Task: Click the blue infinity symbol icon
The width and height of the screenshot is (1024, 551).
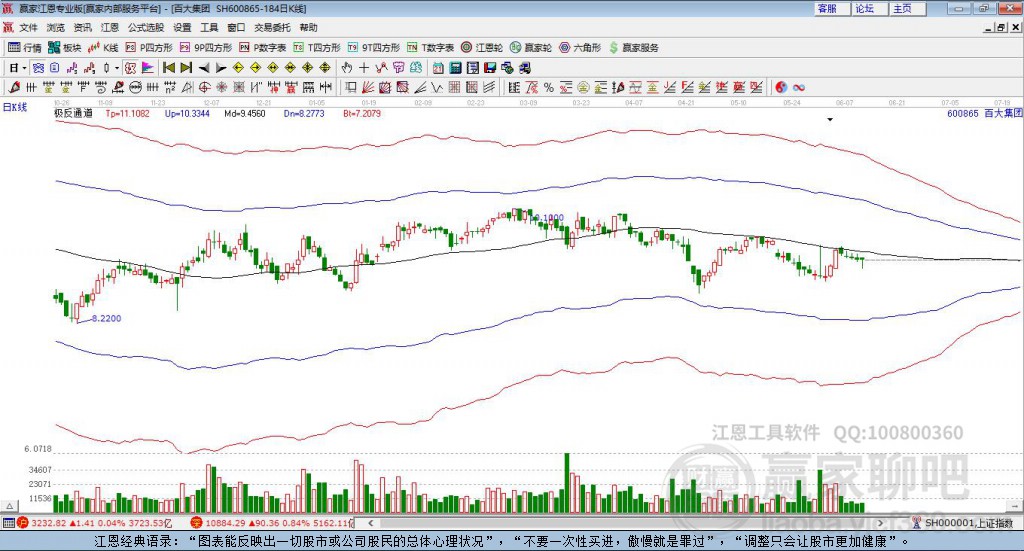Action: tap(799, 87)
